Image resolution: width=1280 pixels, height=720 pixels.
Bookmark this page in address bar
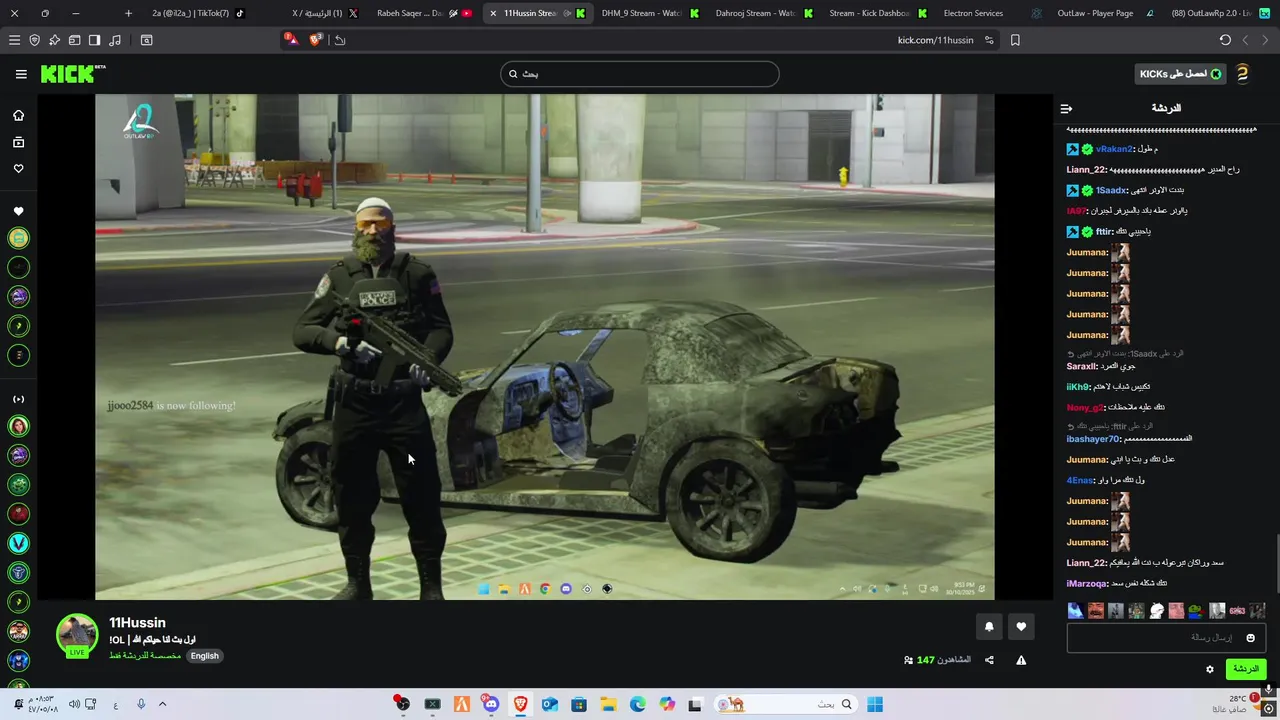click(x=1015, y=40)
